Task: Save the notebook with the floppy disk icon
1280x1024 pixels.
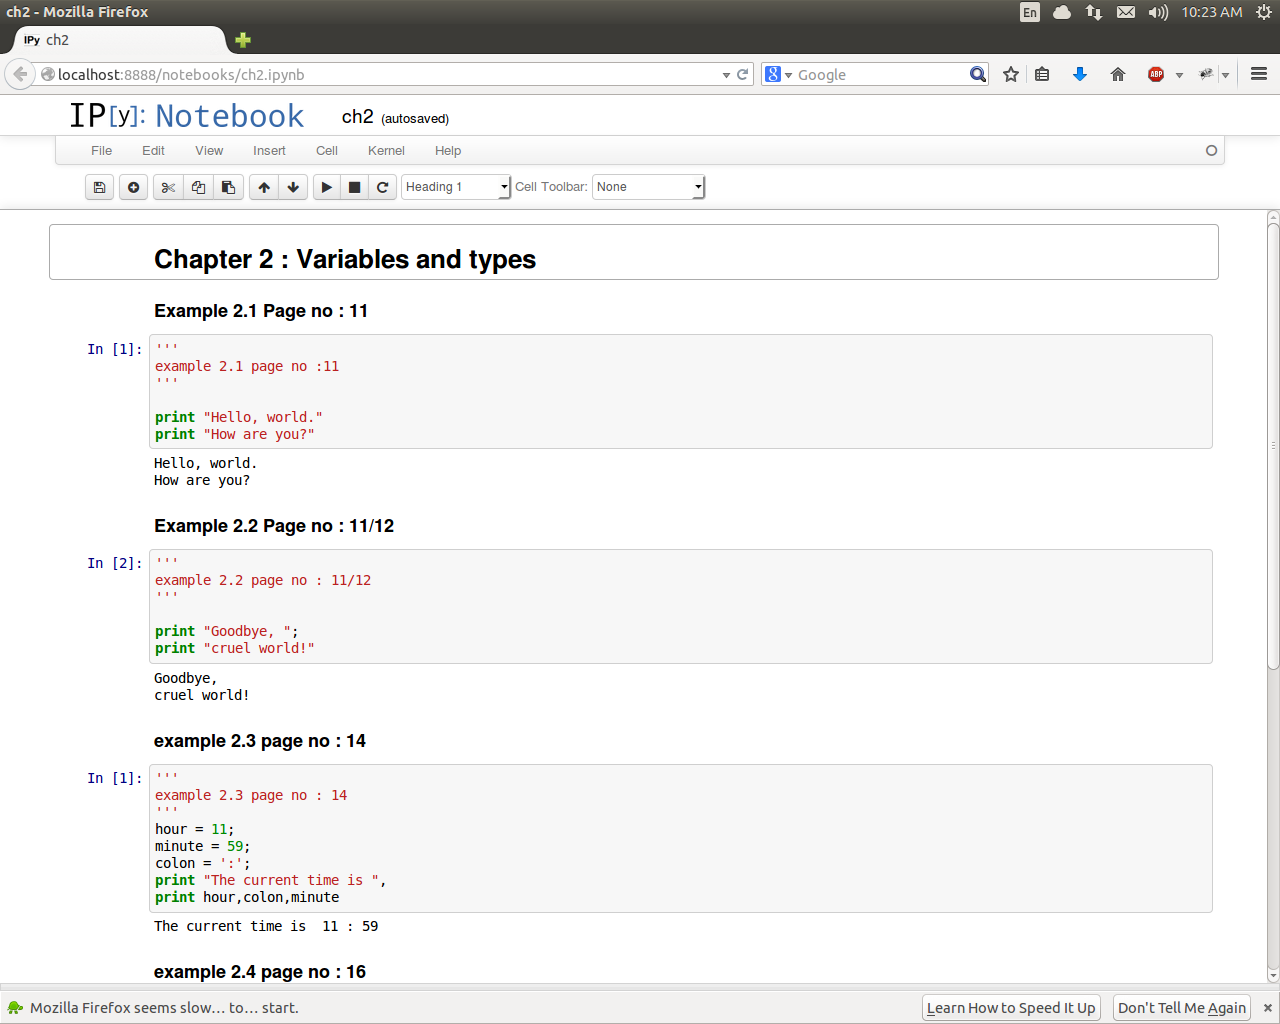Action: click(99, 187)
